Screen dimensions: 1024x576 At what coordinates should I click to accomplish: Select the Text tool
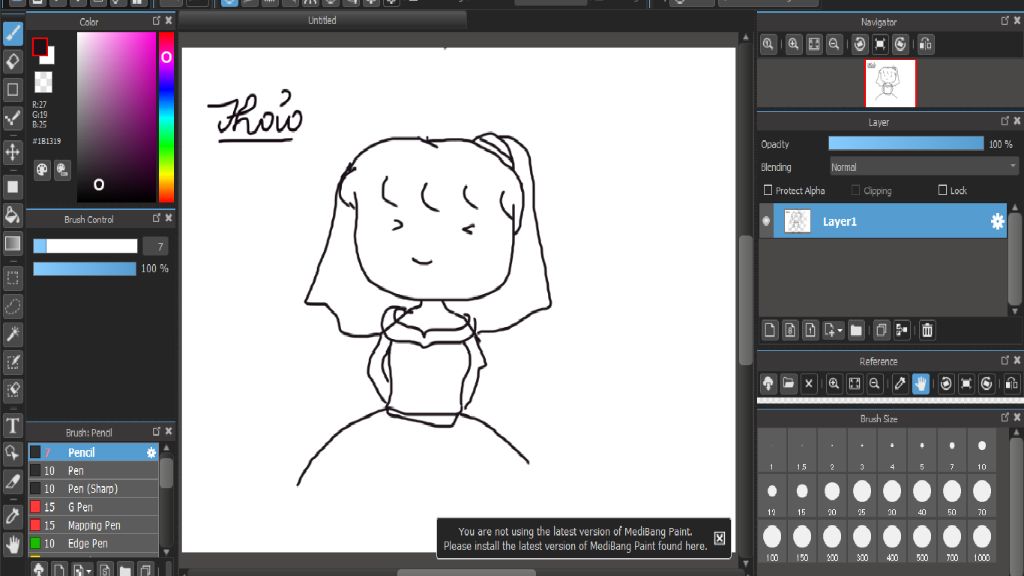(12, 426)
